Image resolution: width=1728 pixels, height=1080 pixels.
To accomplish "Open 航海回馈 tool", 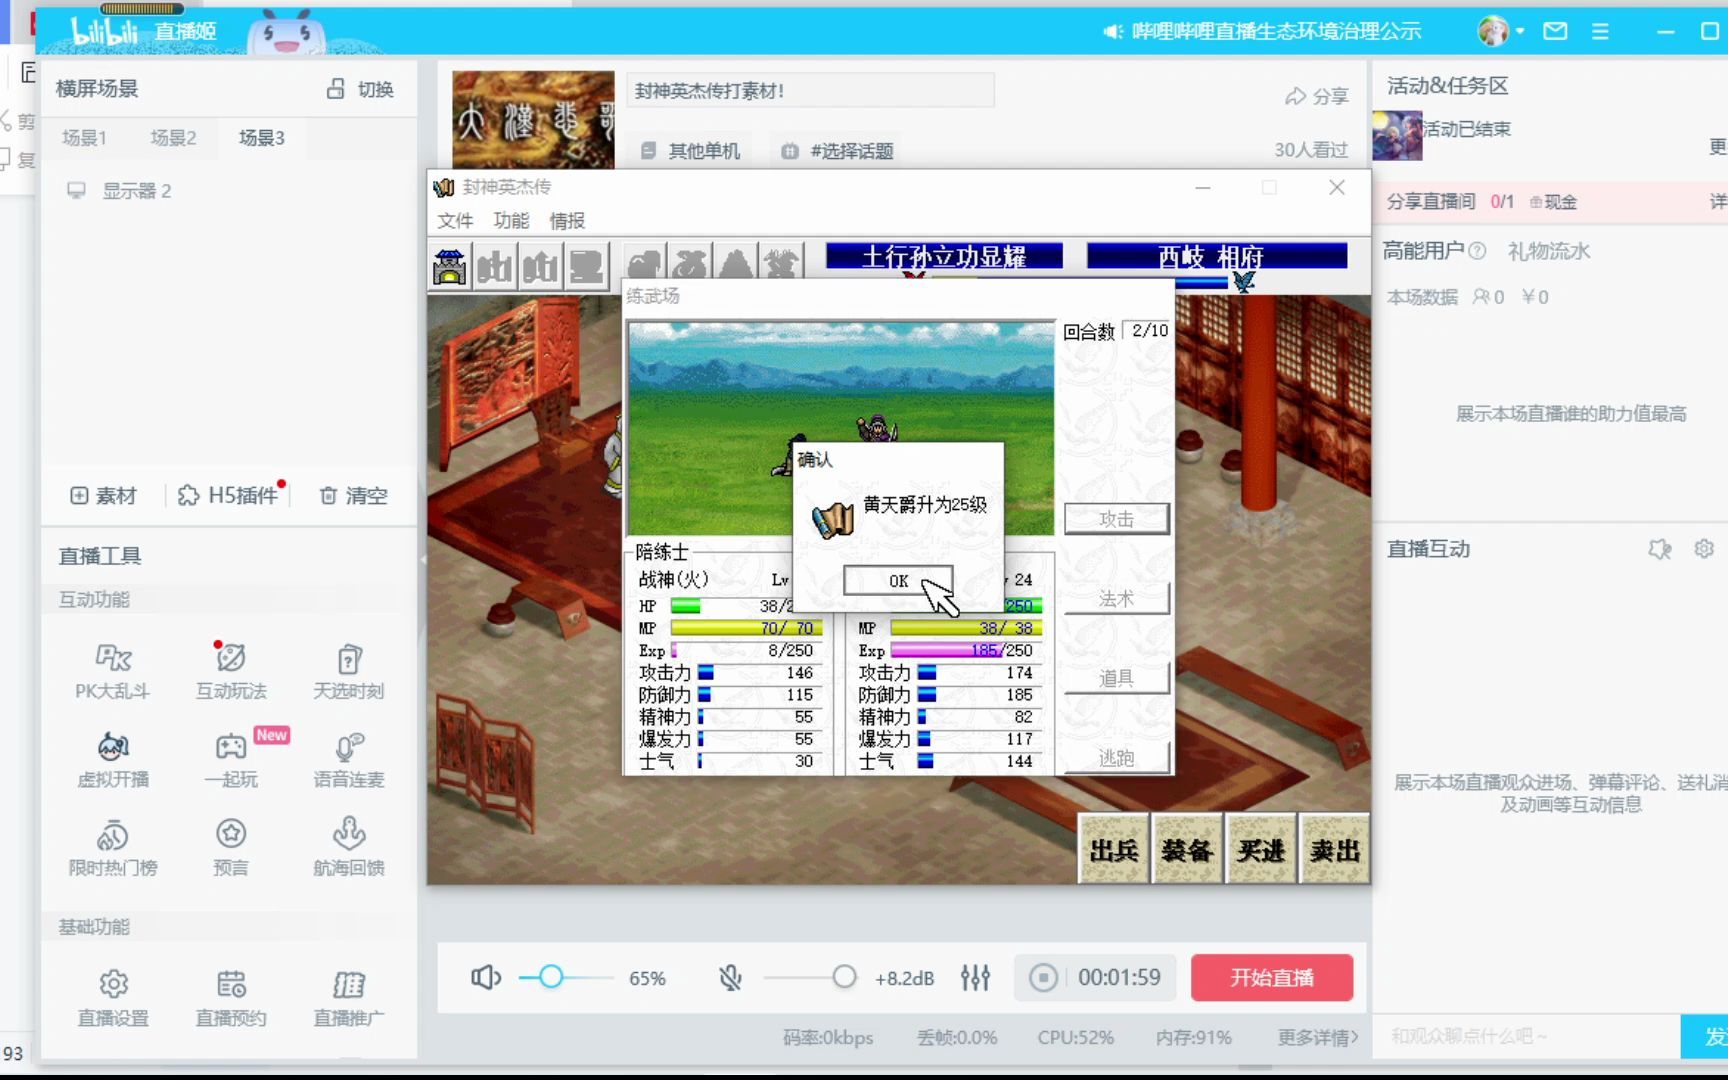I will tap(348, 847).
